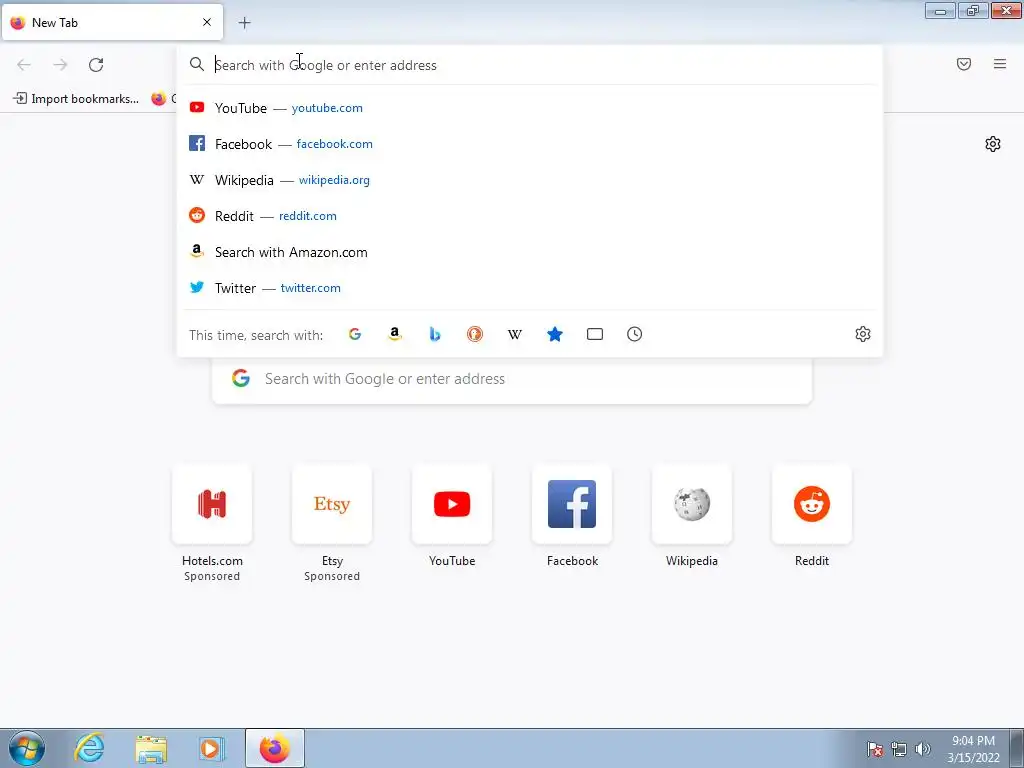Launch Windows Media Player from taskbar
The height and width of the screenshot is (768, 1024).
click(212, 748)
